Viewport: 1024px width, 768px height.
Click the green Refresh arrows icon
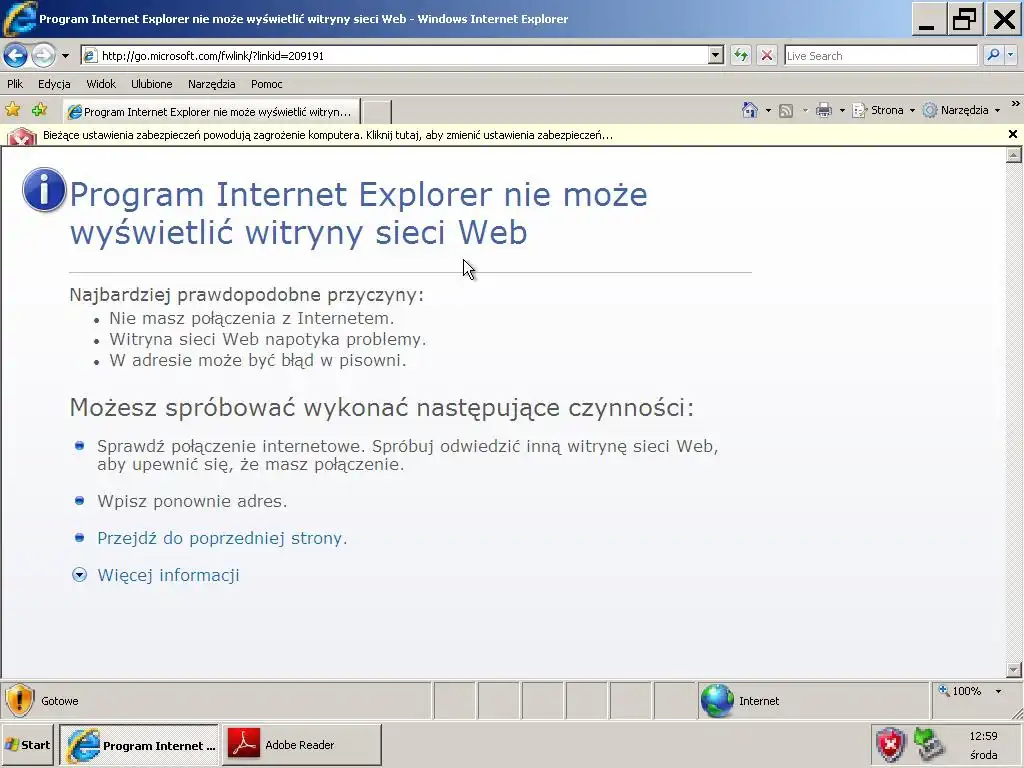(x=741, y=56)
